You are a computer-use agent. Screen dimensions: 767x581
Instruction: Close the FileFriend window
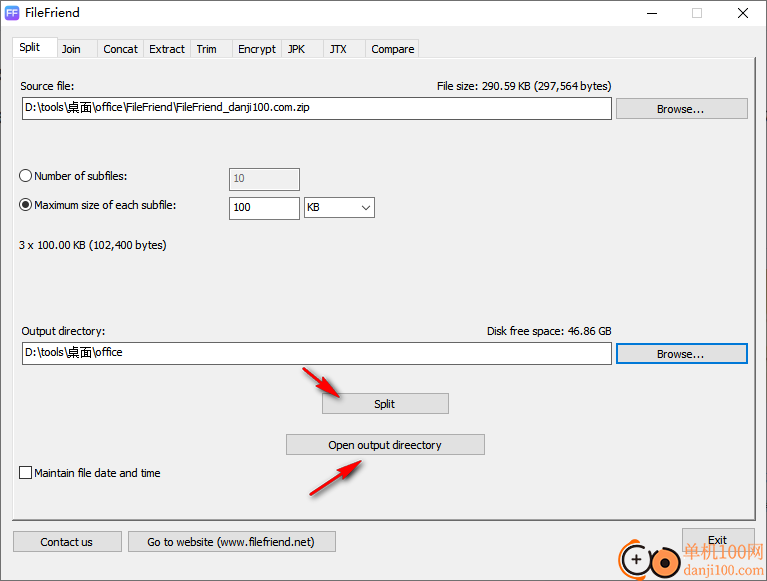(743, 13)
